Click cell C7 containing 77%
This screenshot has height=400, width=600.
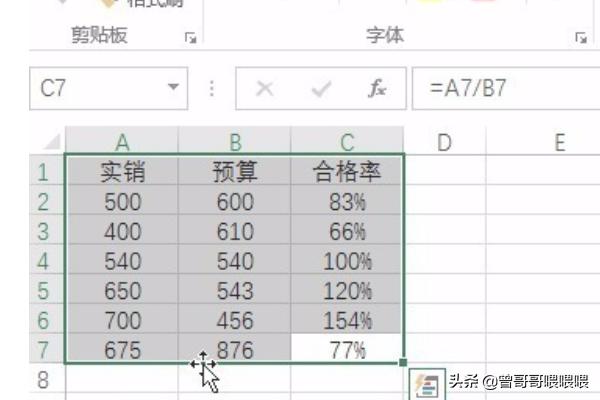(347, 350)
